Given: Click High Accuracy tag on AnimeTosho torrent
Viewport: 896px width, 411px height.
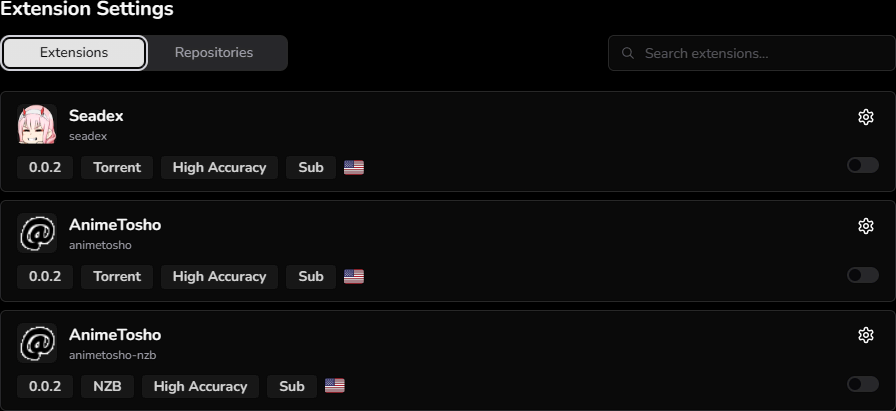Looking at the screenshot, I should (x=219, y=276).
